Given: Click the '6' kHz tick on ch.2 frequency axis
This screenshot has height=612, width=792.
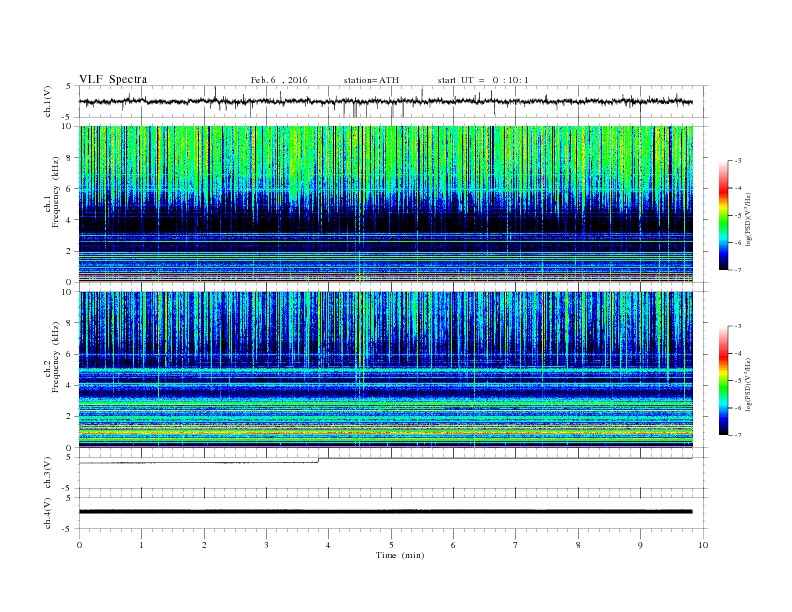Looking at the screenshot, I should 69,354.
